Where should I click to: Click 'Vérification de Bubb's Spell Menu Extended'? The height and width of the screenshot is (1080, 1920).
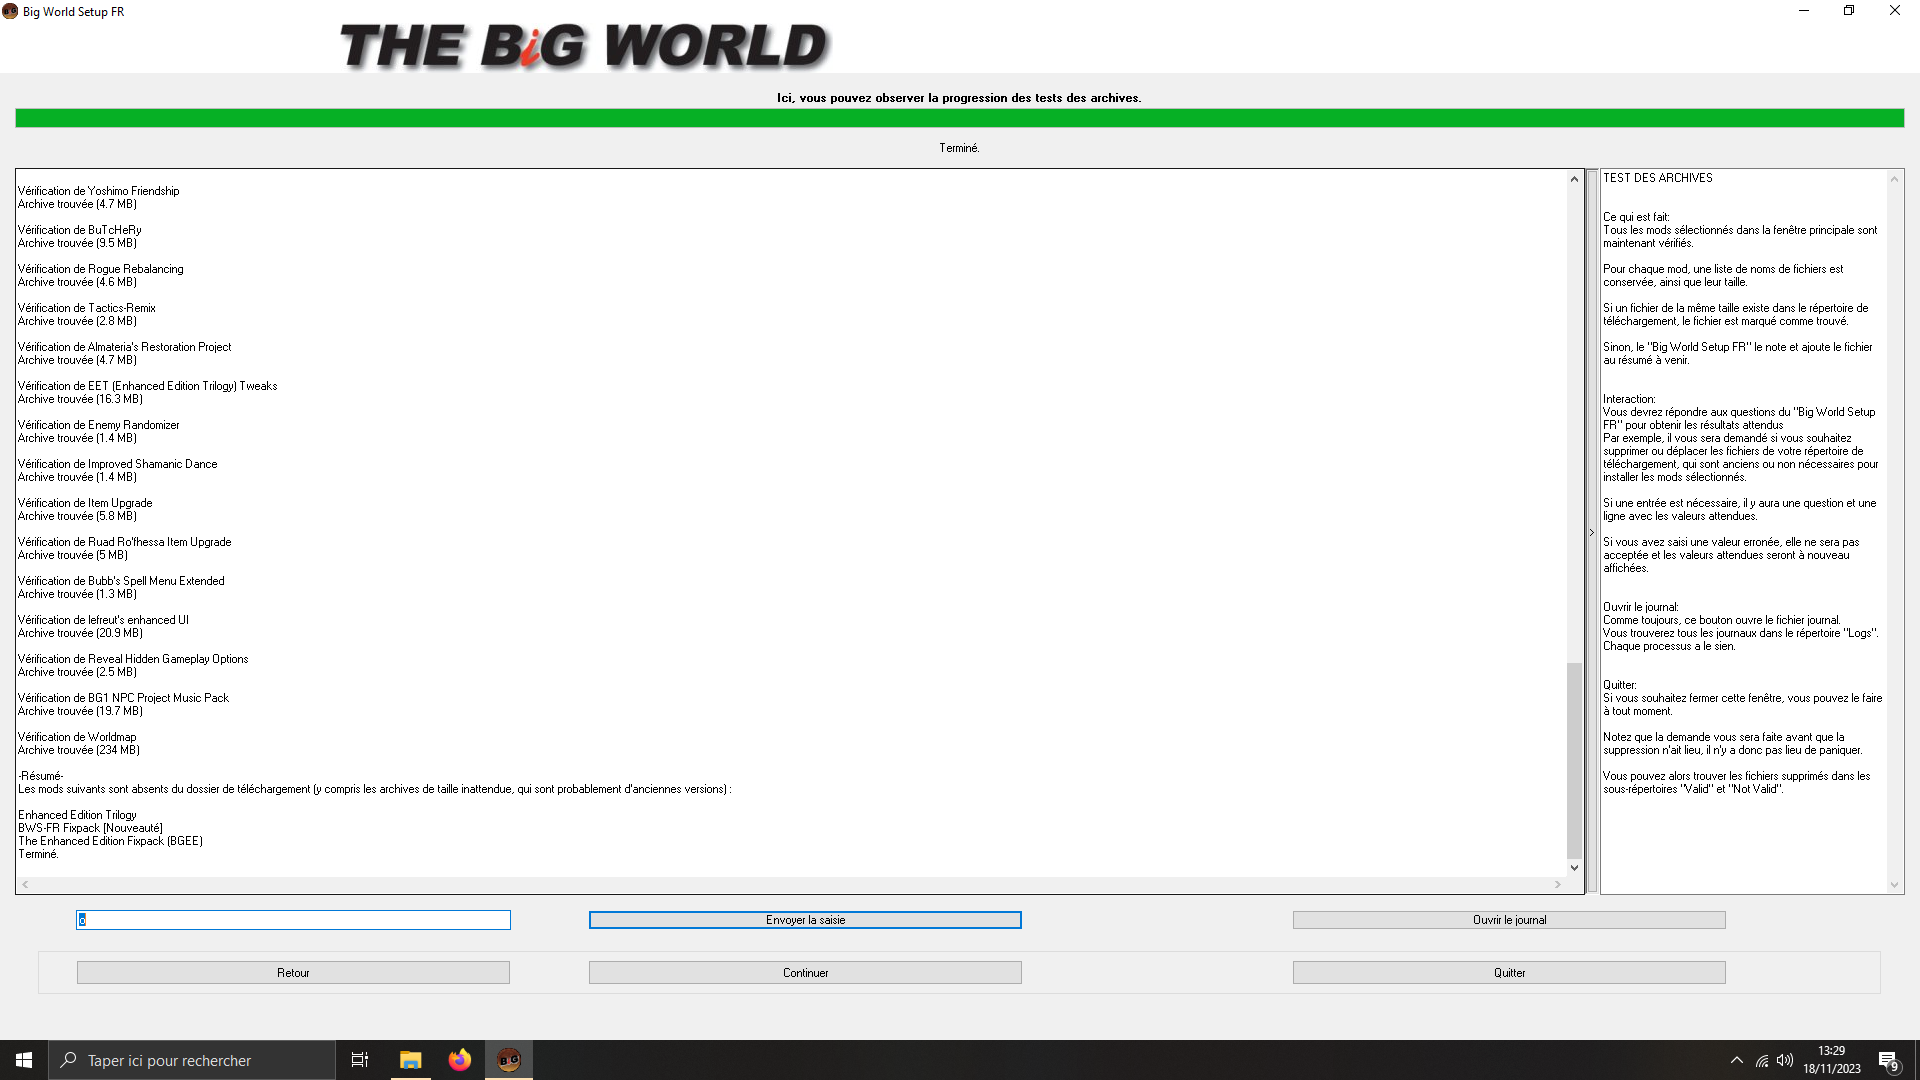tap(122, 581)
